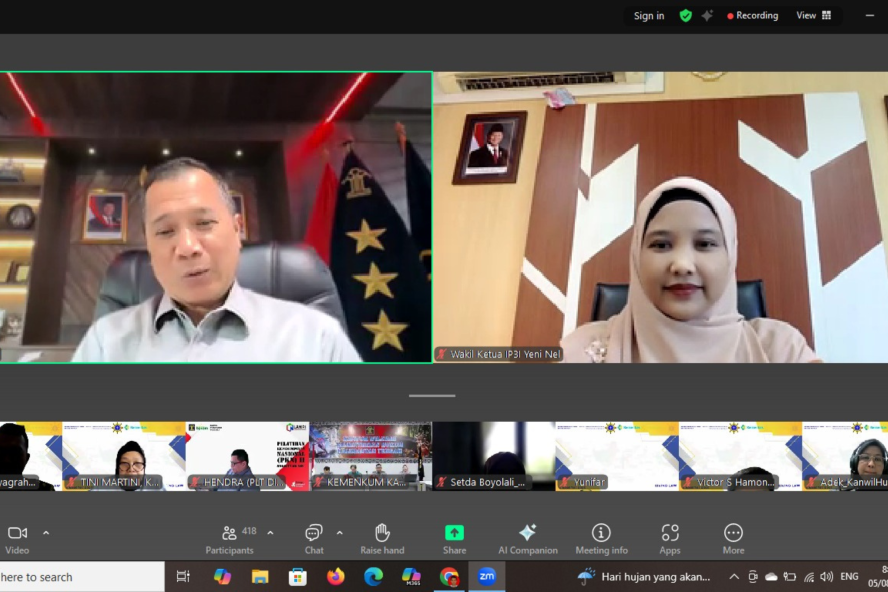
Task: Click the green encryption shield icon
Action: (685, 16)
